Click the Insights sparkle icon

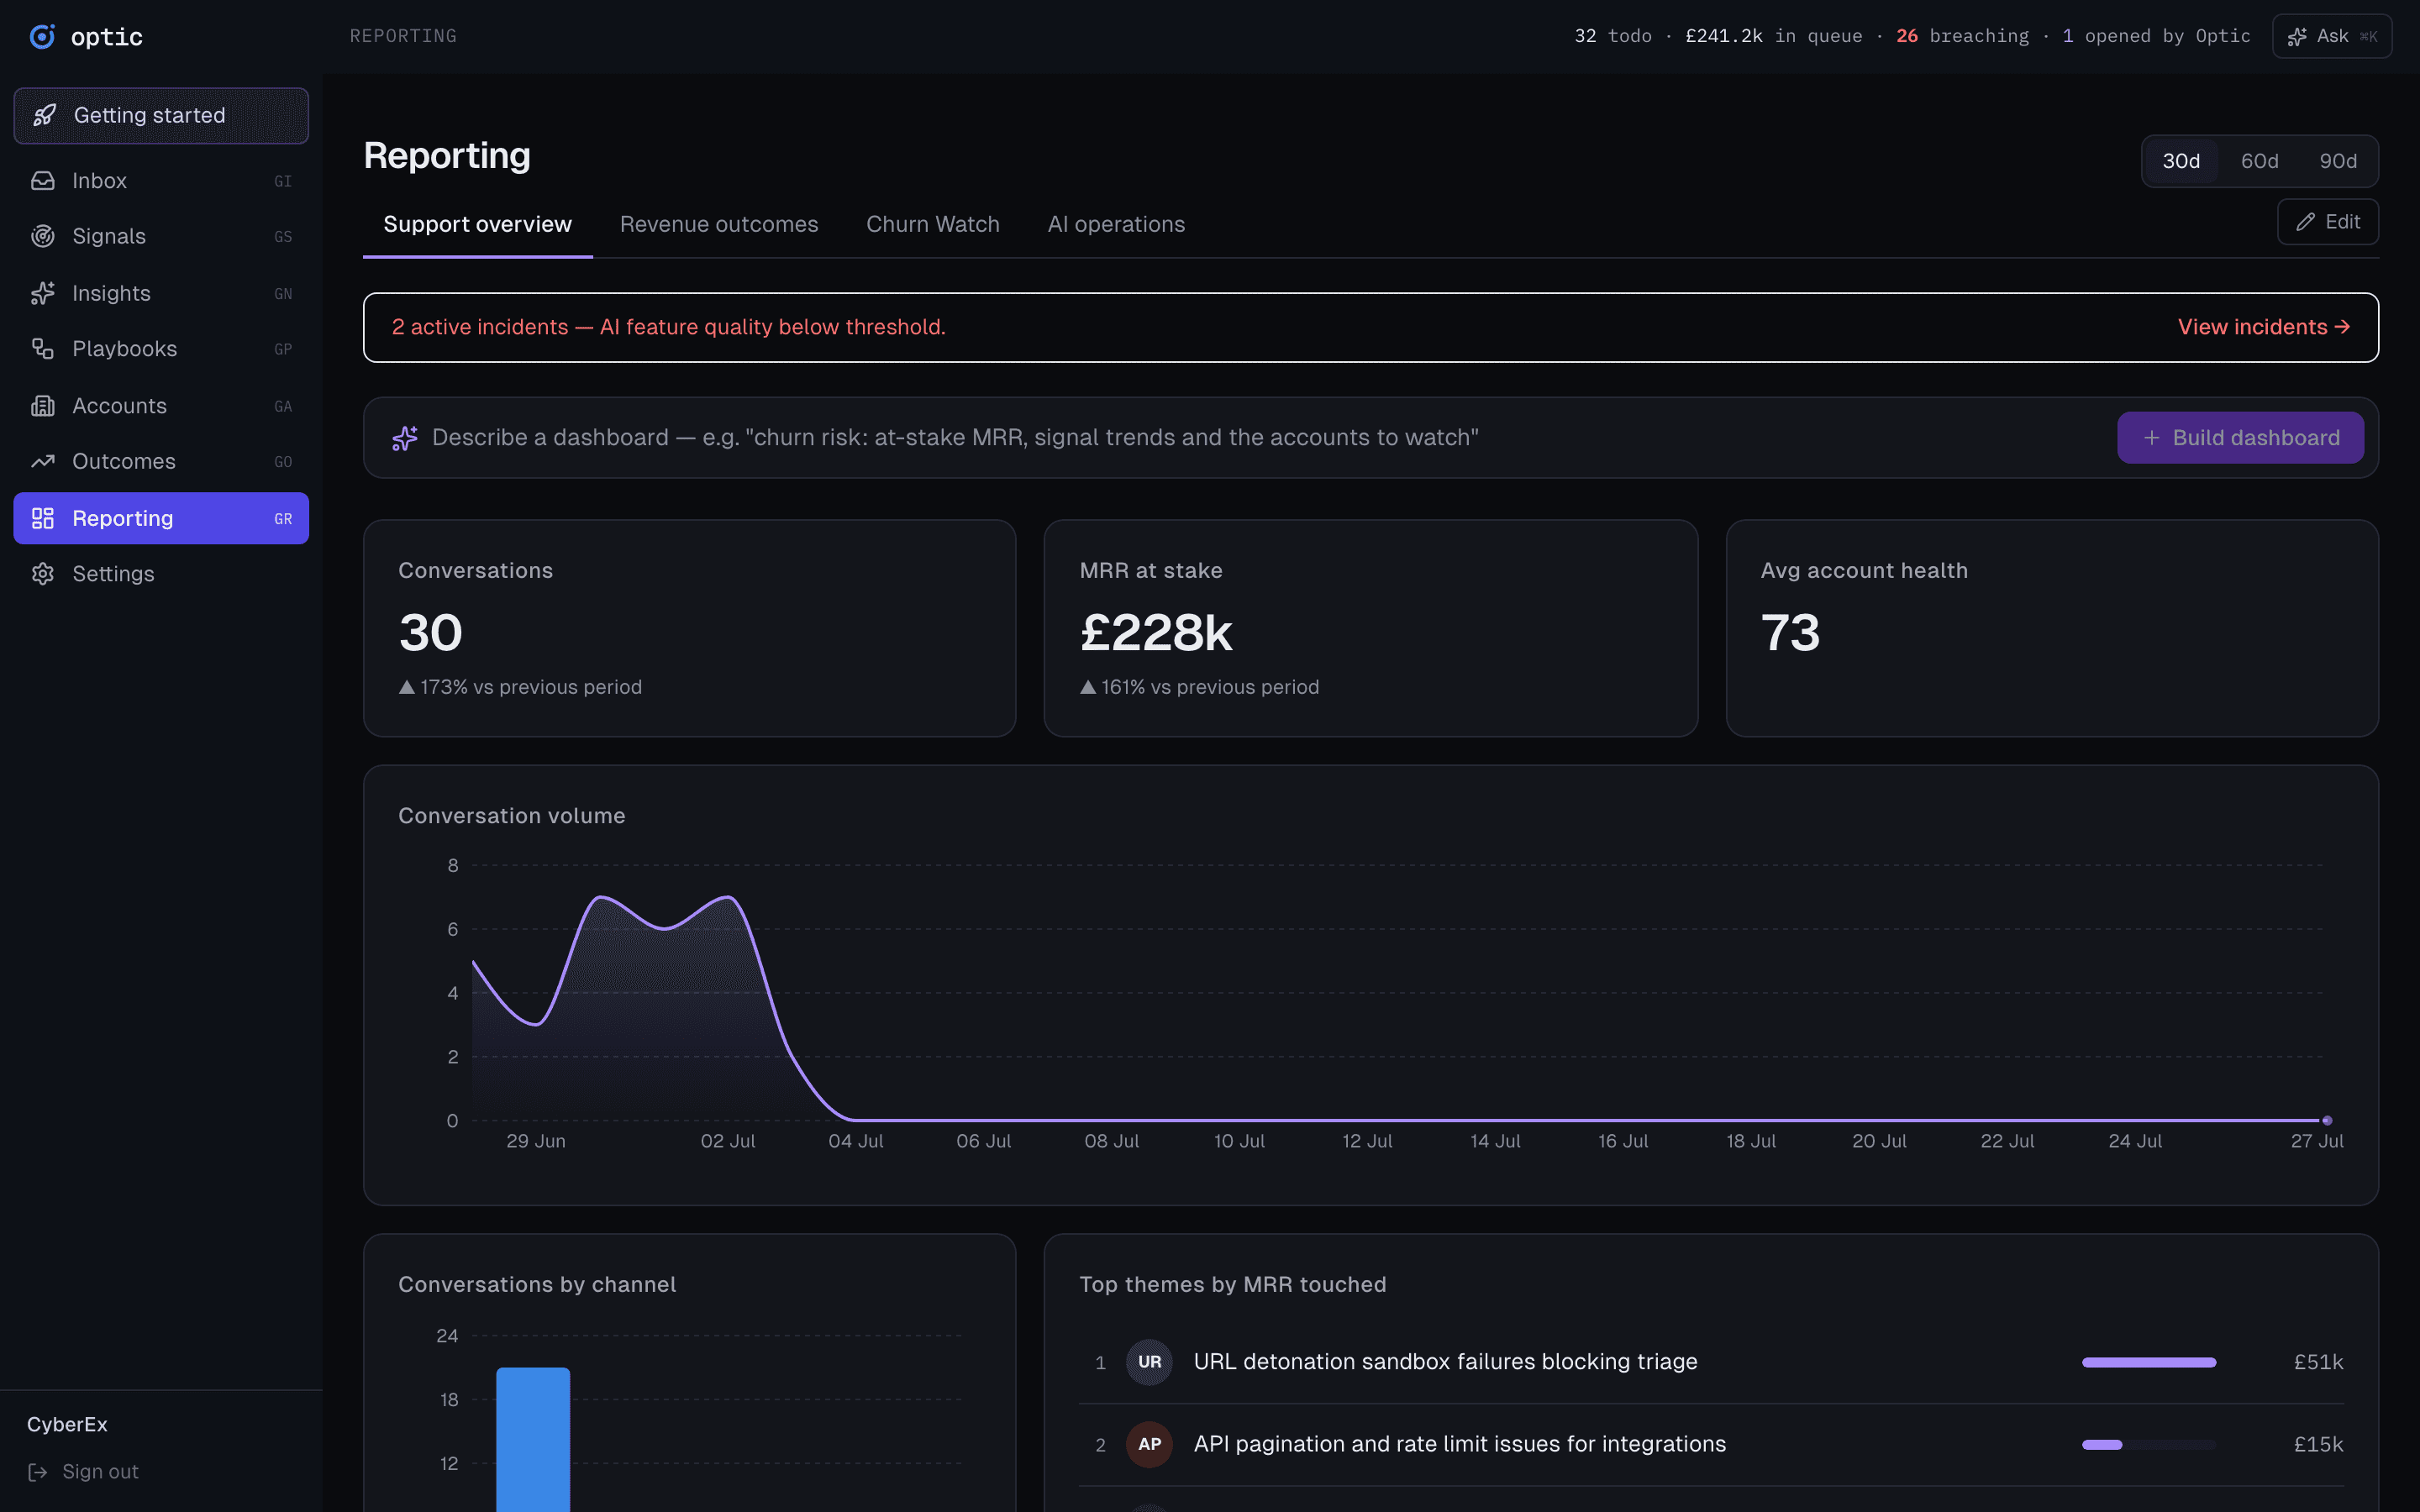(x=43, y=293)
